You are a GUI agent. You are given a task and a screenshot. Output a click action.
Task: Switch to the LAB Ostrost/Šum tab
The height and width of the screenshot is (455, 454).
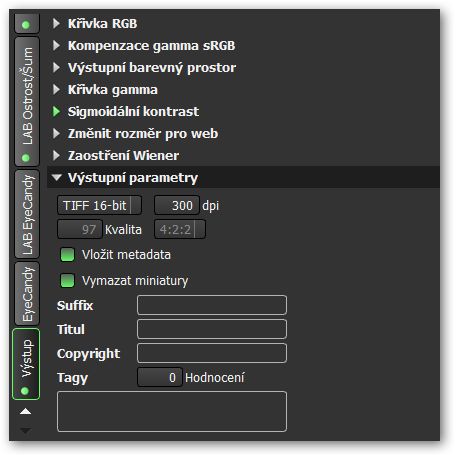pyautogui.click(x=27, y=101)
